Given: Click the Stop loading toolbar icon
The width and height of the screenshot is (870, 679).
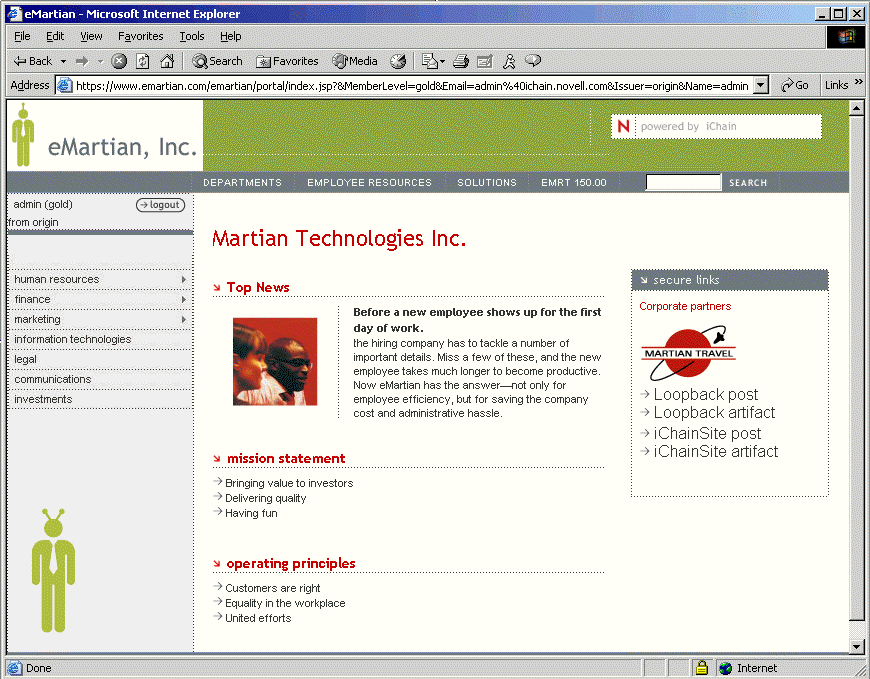Looking at the screenshot, I should coord(119,61).
